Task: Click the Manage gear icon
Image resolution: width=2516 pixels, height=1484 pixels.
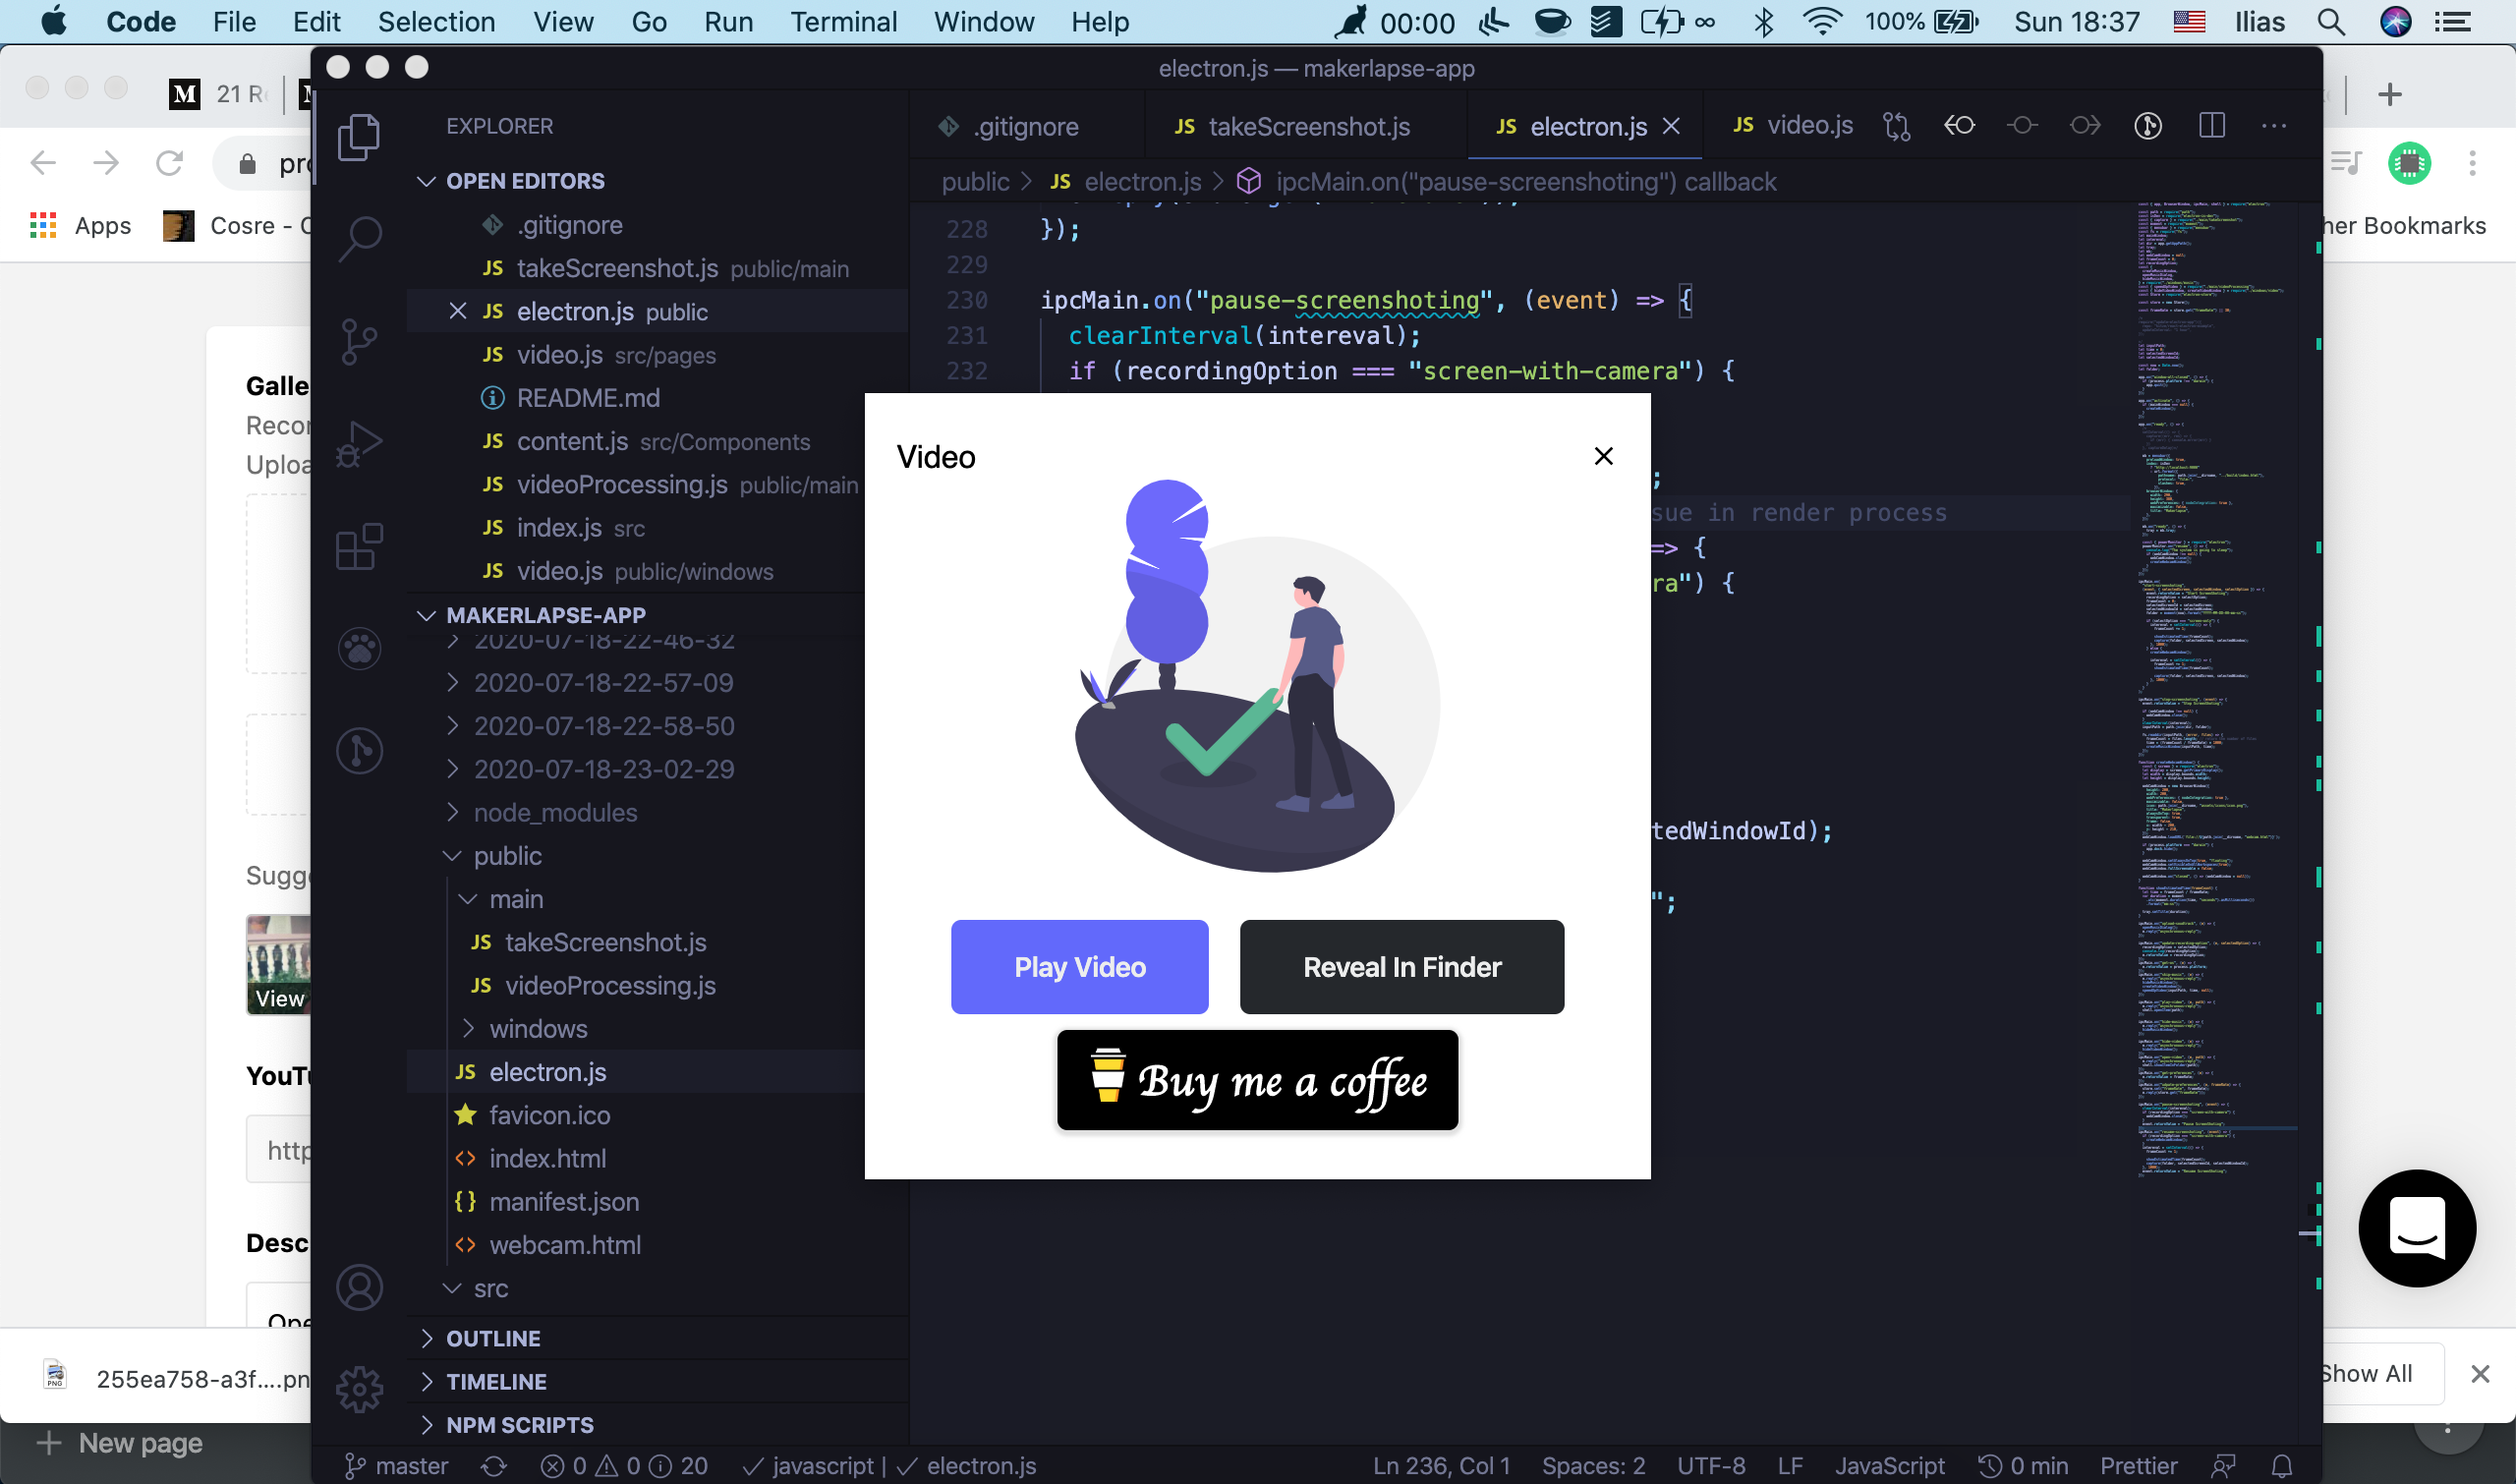Action: click(x=359, y=1389)
